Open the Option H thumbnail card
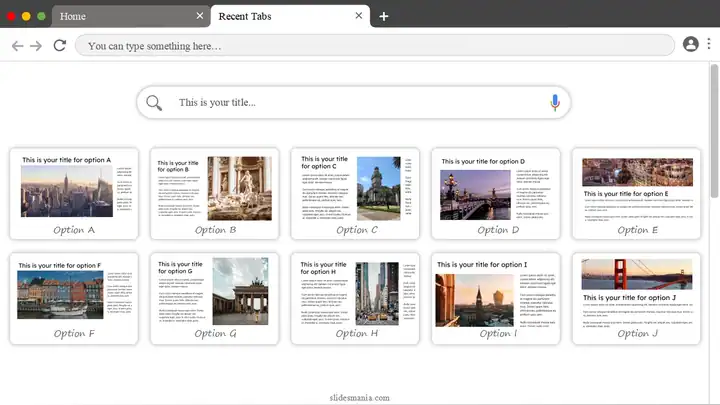The height and width of the screenshot is (405, 720). (355, 298)
